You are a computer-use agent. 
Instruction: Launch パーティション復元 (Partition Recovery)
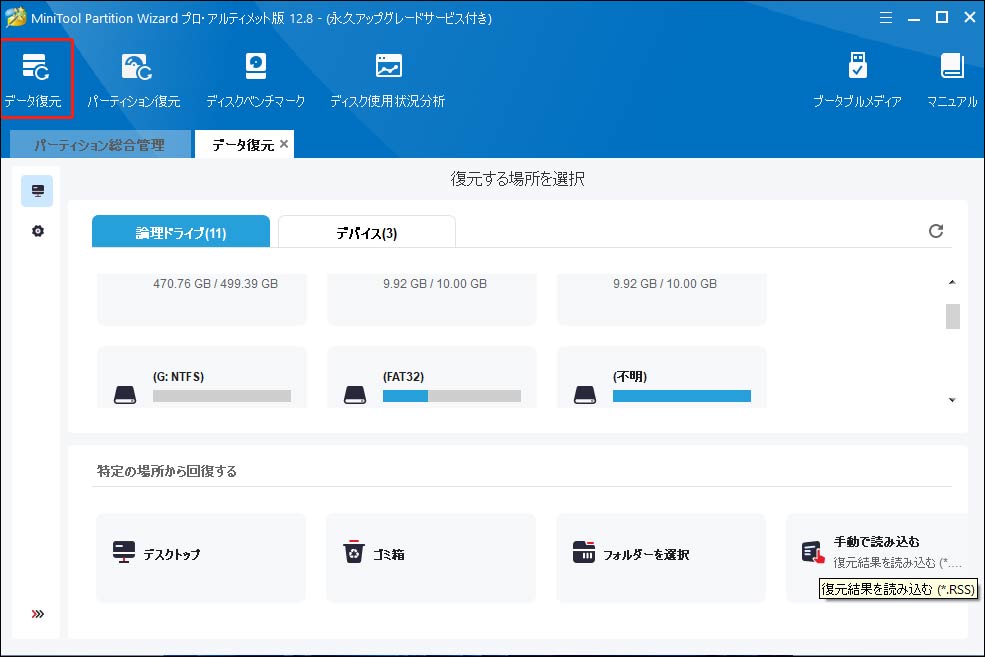(134, 80)
